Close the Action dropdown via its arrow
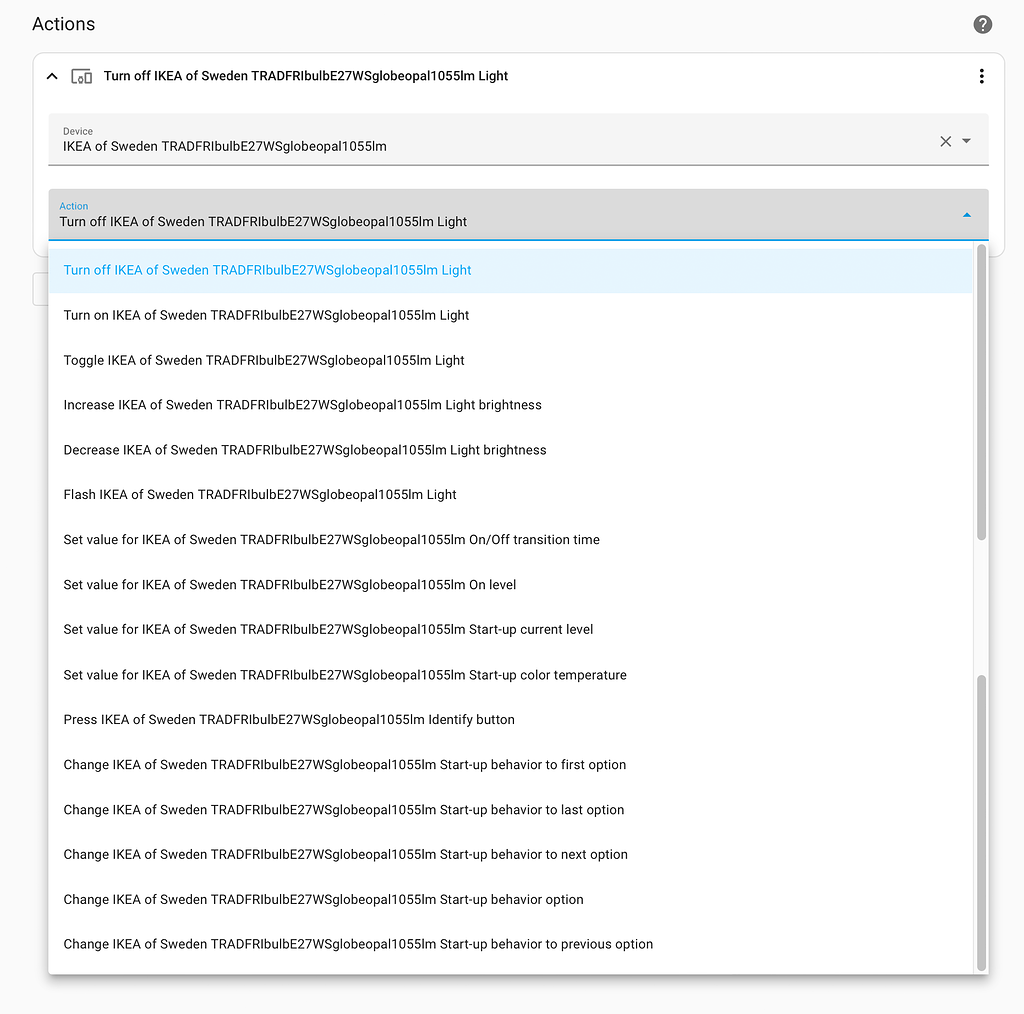The height and width of the screenshot is (1014, 1024). 967,215
